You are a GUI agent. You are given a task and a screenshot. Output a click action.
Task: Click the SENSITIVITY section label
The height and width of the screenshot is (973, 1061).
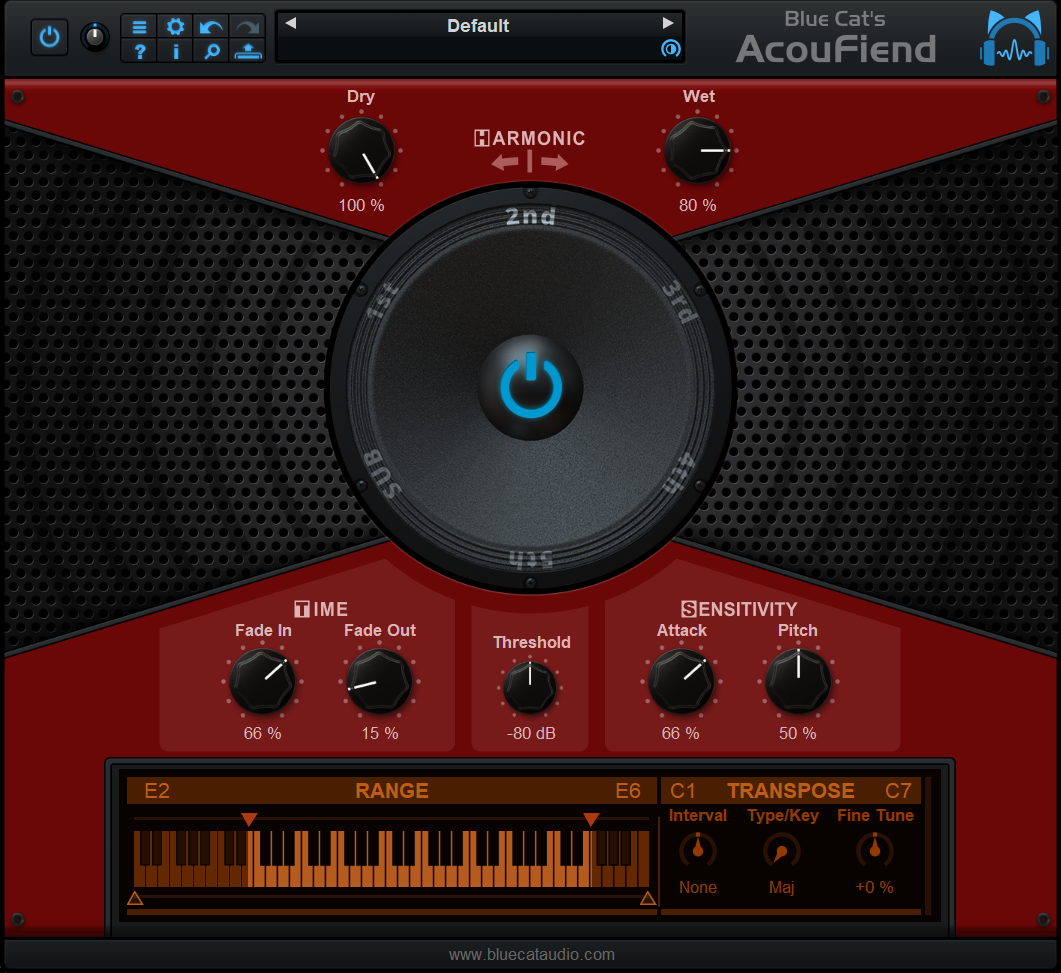point(739,609)
